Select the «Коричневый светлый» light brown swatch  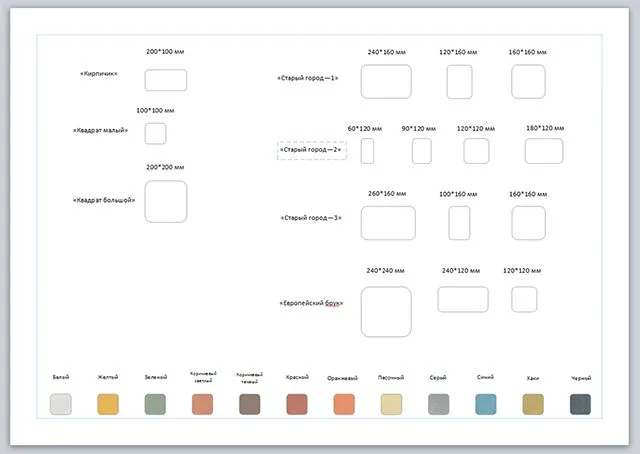(x=202, y=404)
